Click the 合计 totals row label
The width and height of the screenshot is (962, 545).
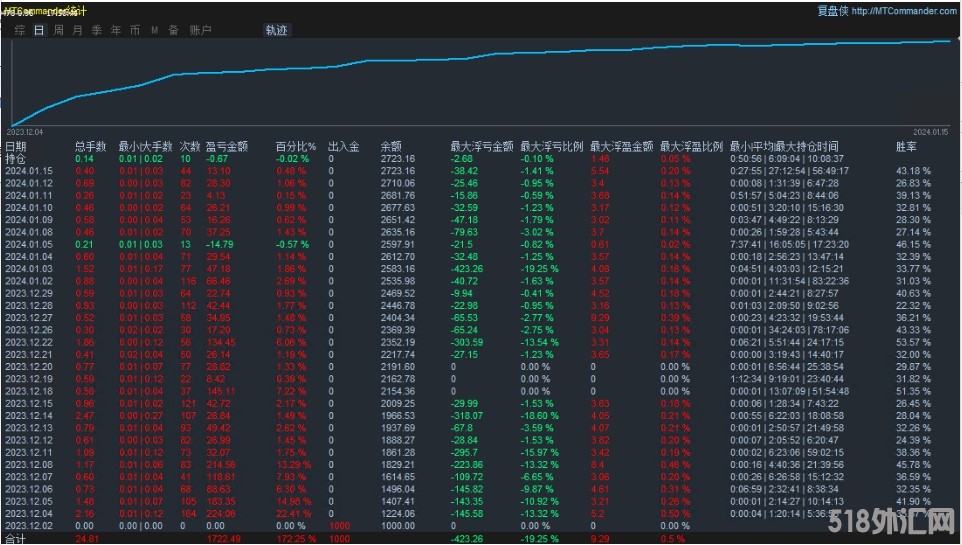[x=15, y=539]
